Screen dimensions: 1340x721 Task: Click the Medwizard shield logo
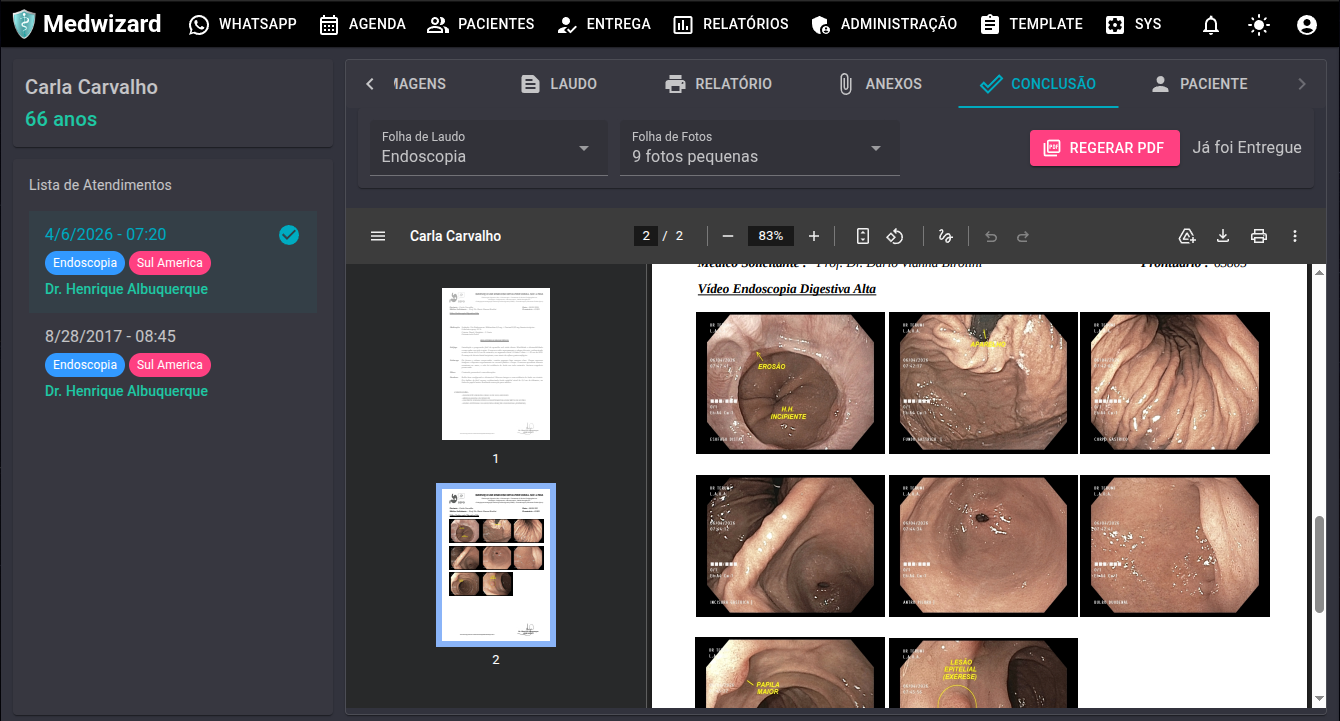[x=23, y=24]
